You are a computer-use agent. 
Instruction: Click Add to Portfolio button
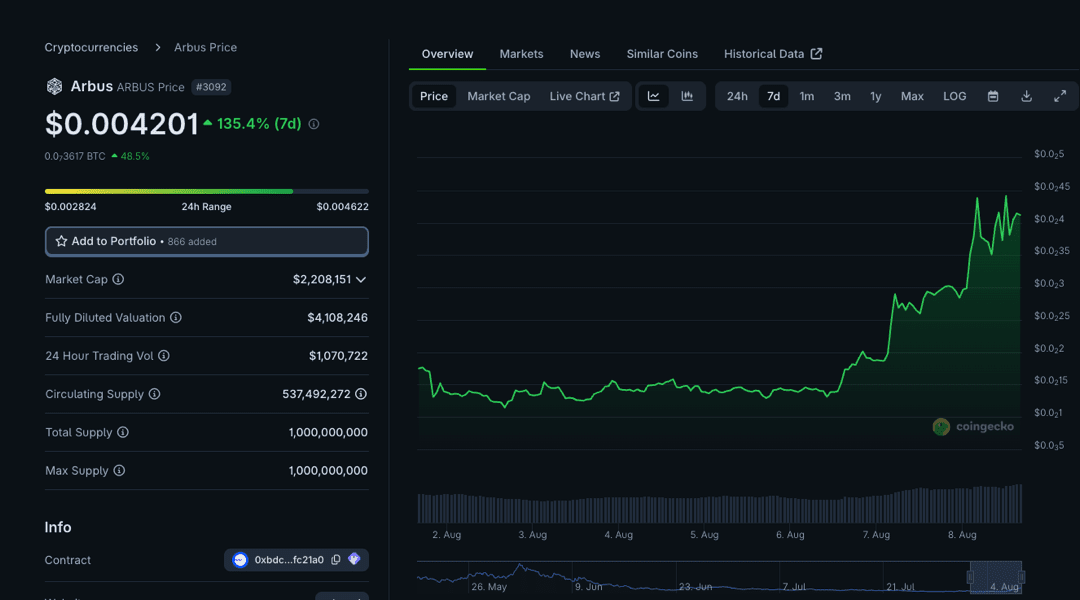click(x=206, y=241)
